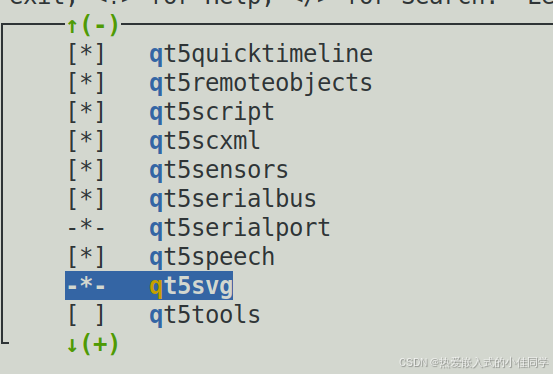553x374 pixels.
Task: Uncheck the qt5script option box
Action: (x=86, y=112)
